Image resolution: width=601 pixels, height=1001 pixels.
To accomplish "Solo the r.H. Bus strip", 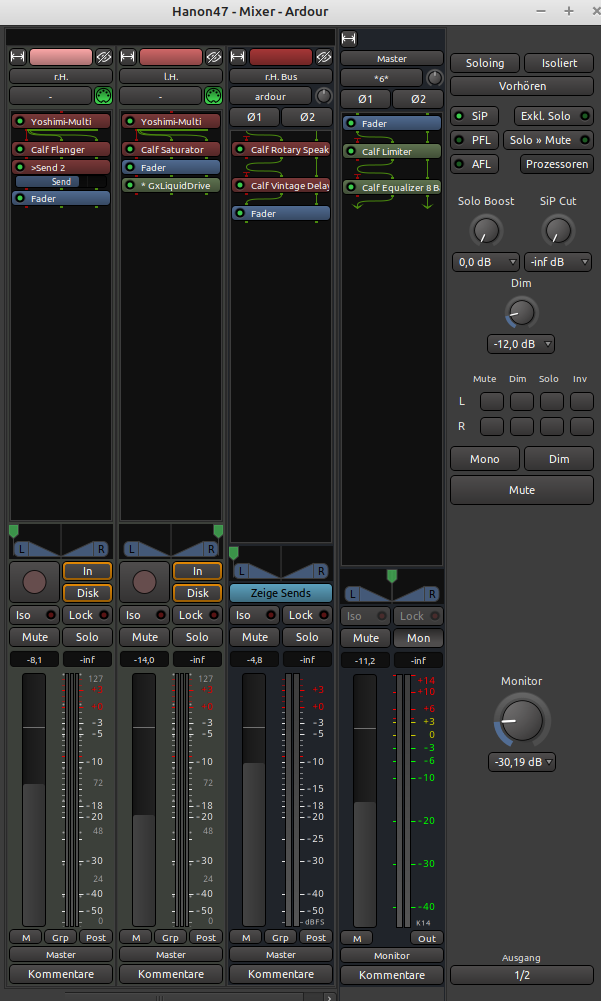I will tap(307, 637).
